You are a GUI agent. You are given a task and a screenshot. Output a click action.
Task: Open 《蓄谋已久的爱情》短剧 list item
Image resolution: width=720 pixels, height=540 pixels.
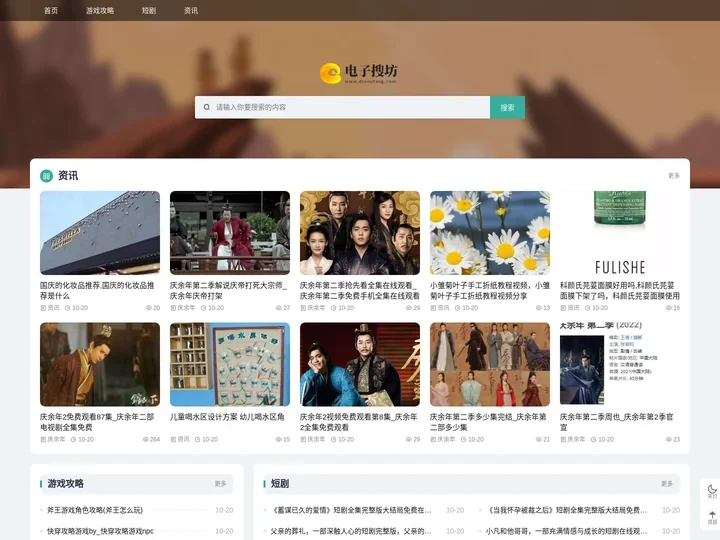352,510
